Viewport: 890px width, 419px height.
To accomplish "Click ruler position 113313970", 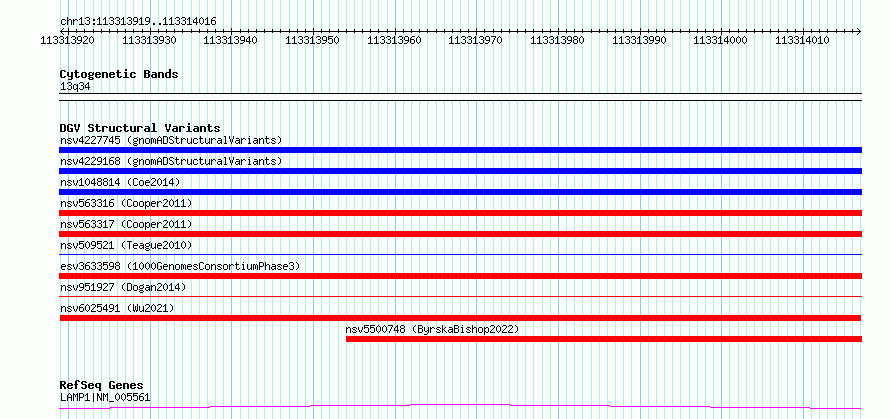I will pyautogui.click(x=476, y=40).
